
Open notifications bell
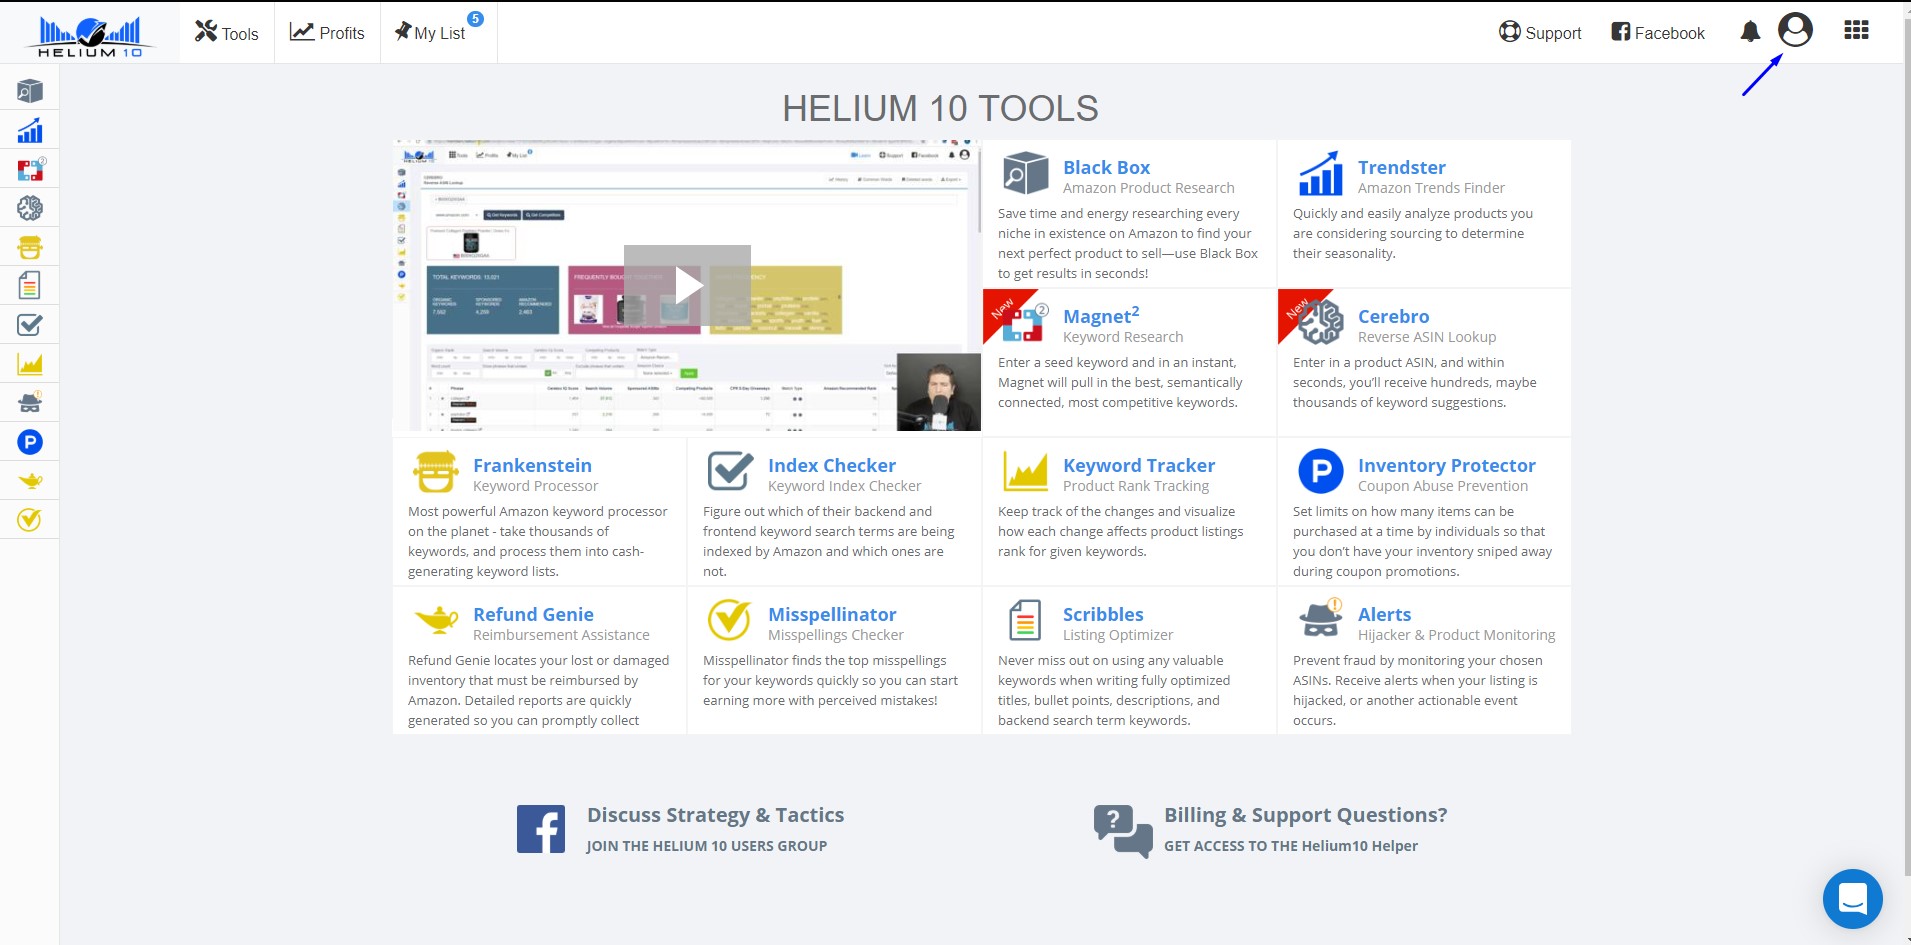coord(1750,32)
